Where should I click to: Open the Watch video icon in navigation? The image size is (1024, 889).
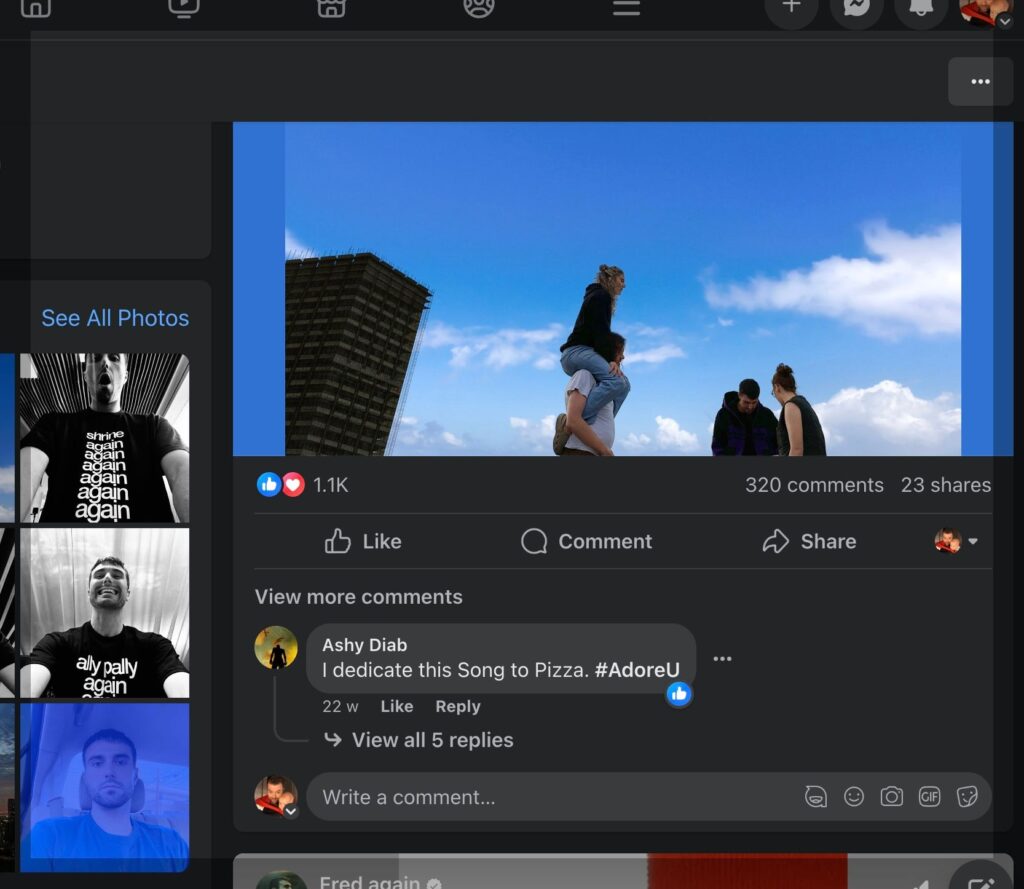(x=184, y=8)
